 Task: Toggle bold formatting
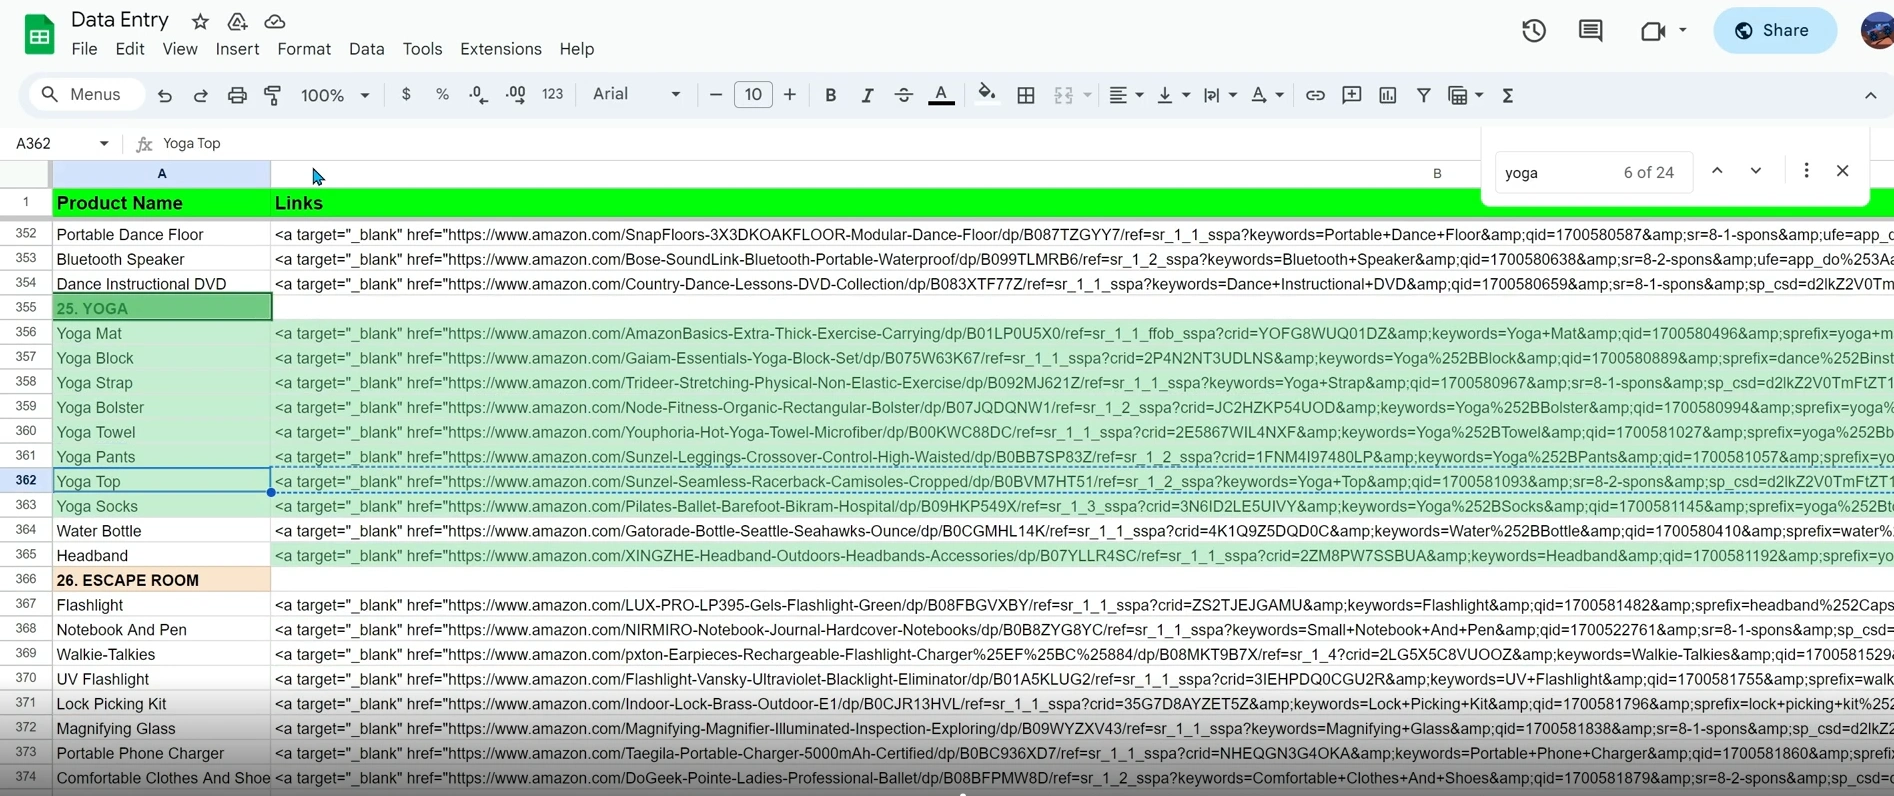tap(830, 95)
